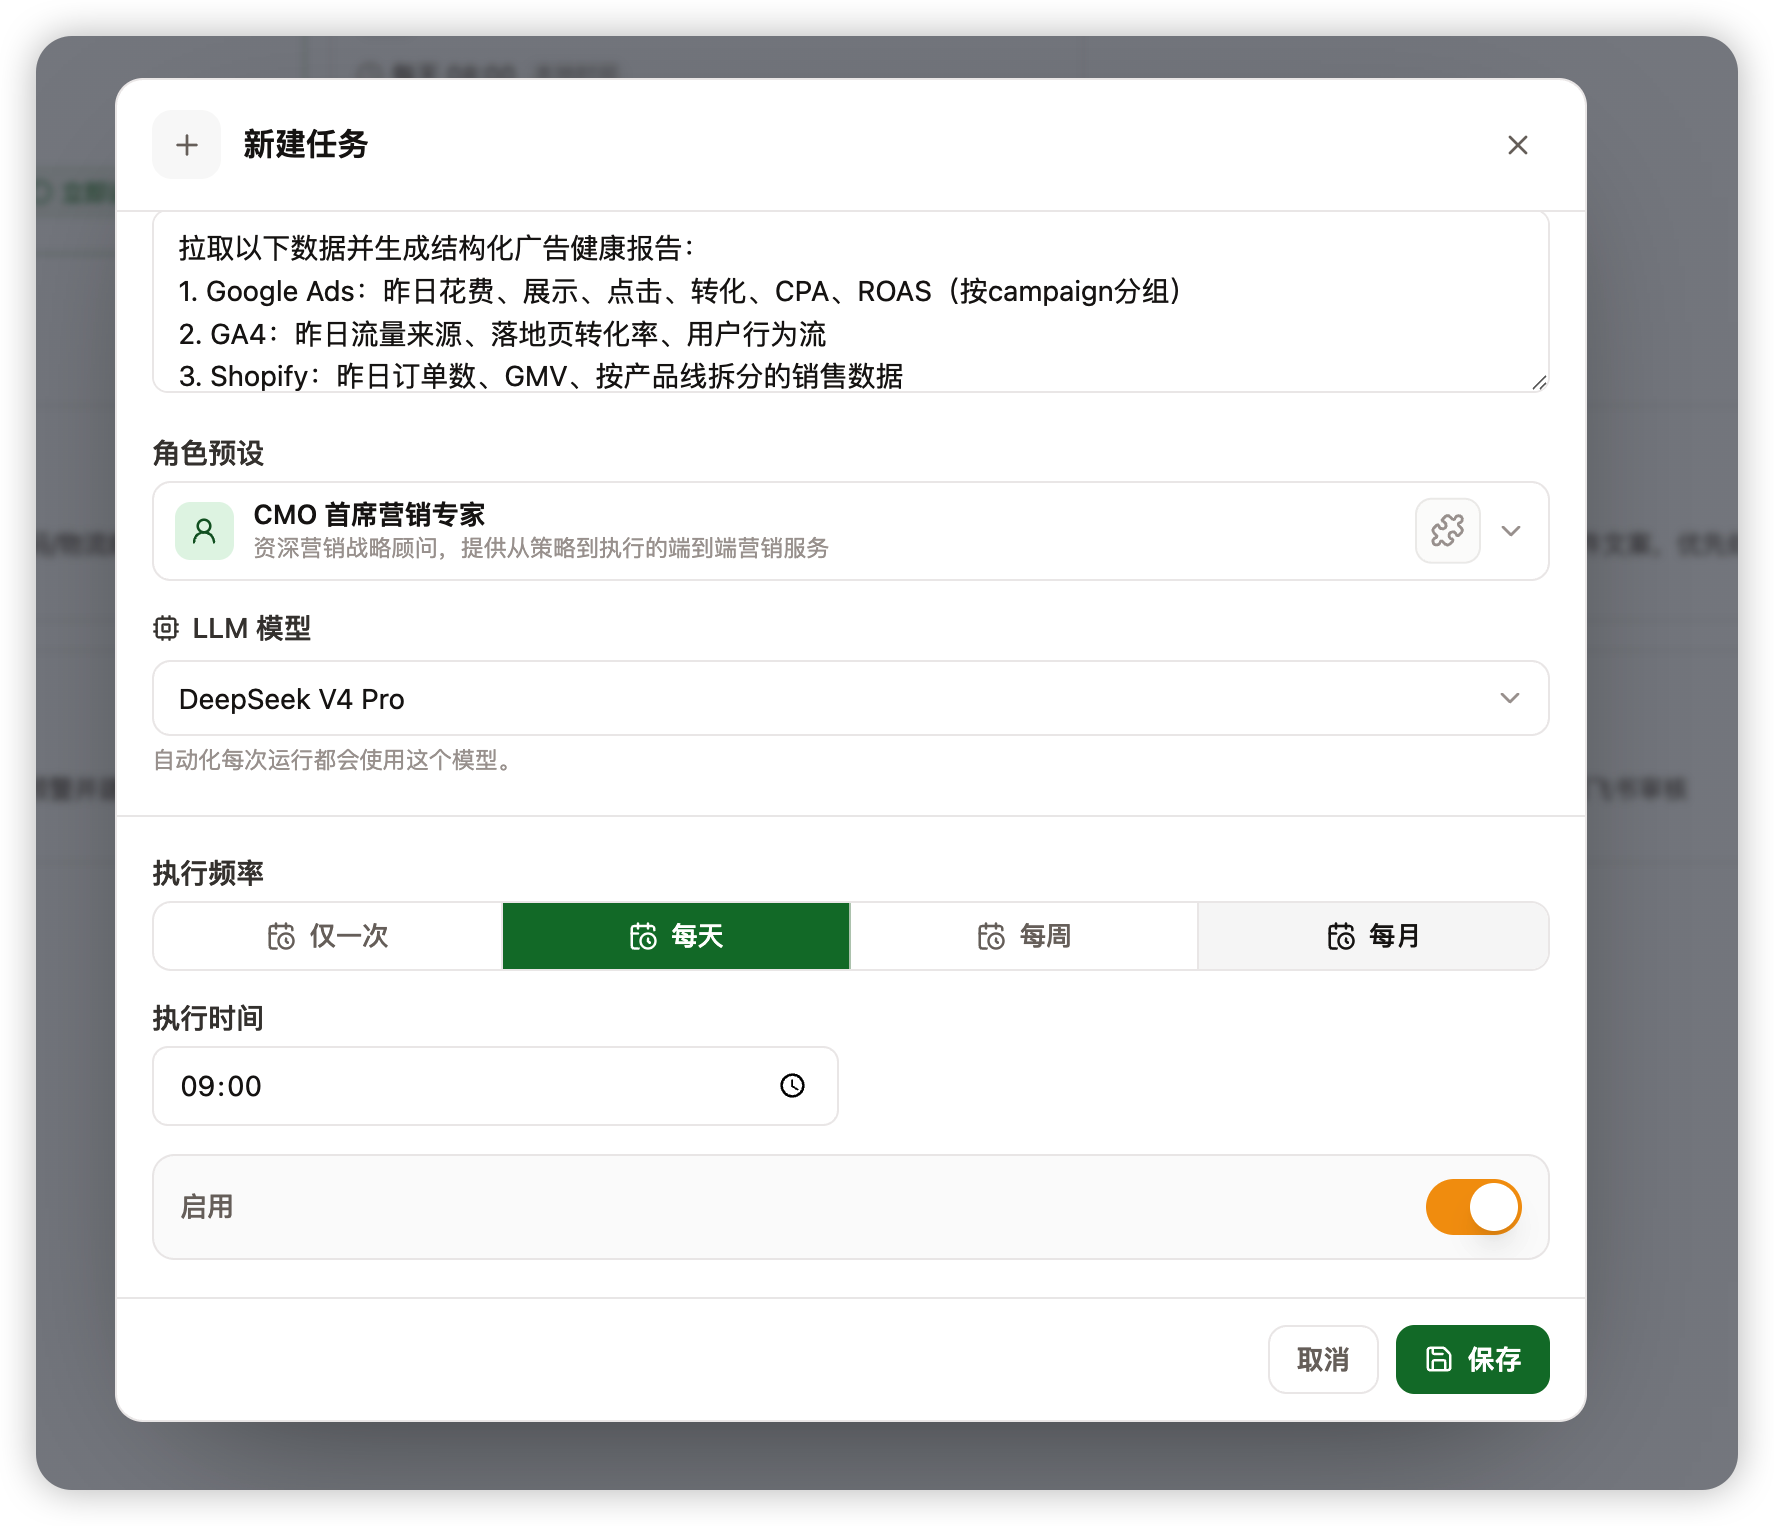Click the 保存 button
1774x1526 pixels.
(x=1472, y=1359)
